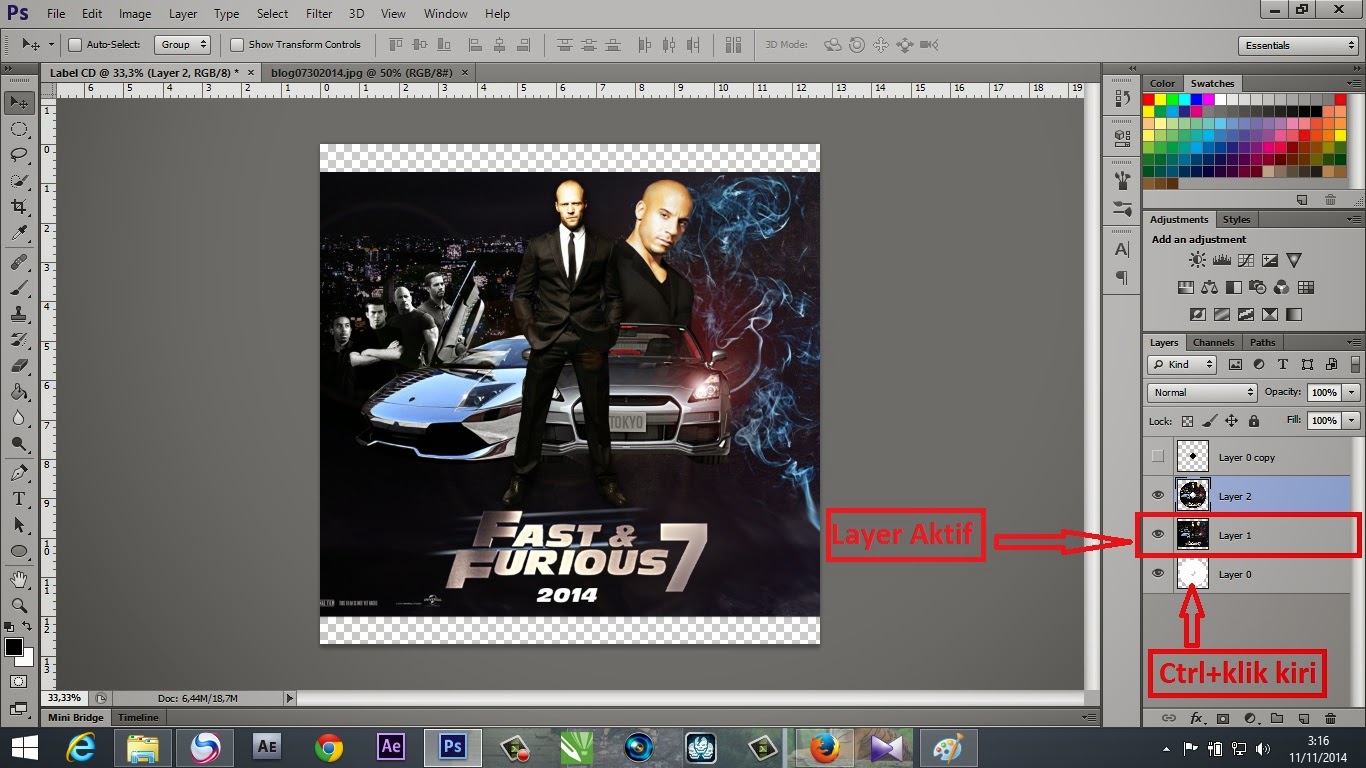Open the blend mode dropdown showing Normal

[x=1201, y=392]
